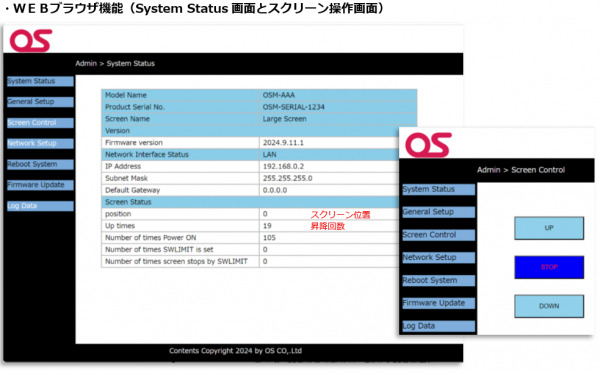The image size is (600, 372).
Task: Open System Status in the left window sidebar
Action: [40, 81]
